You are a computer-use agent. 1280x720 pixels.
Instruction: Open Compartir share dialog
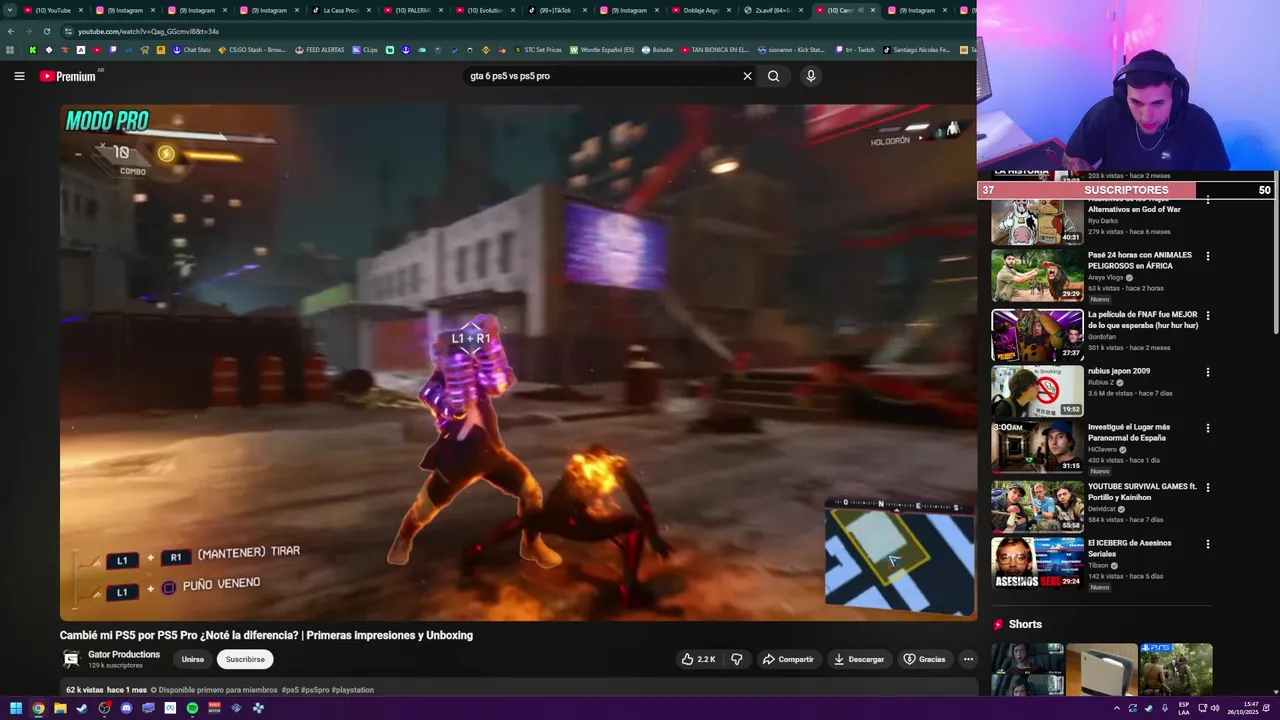[788, 659]
